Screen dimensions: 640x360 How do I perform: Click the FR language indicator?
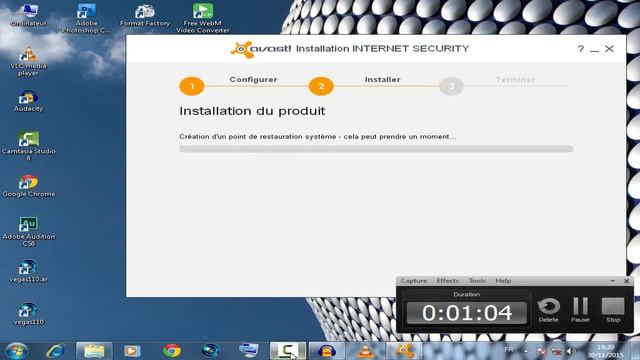[x=509, y=350]
